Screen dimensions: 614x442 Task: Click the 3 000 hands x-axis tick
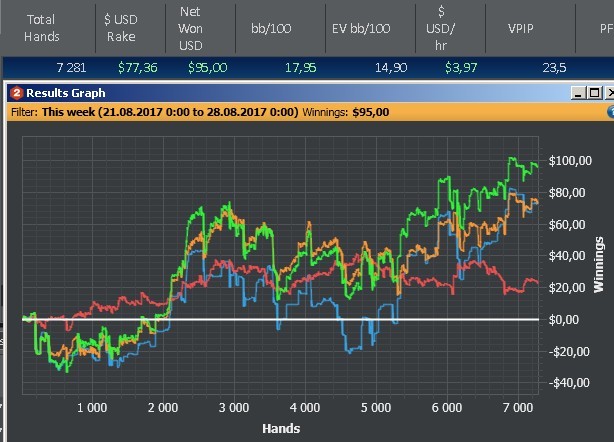pyautogui.click(x=234, y=408)
